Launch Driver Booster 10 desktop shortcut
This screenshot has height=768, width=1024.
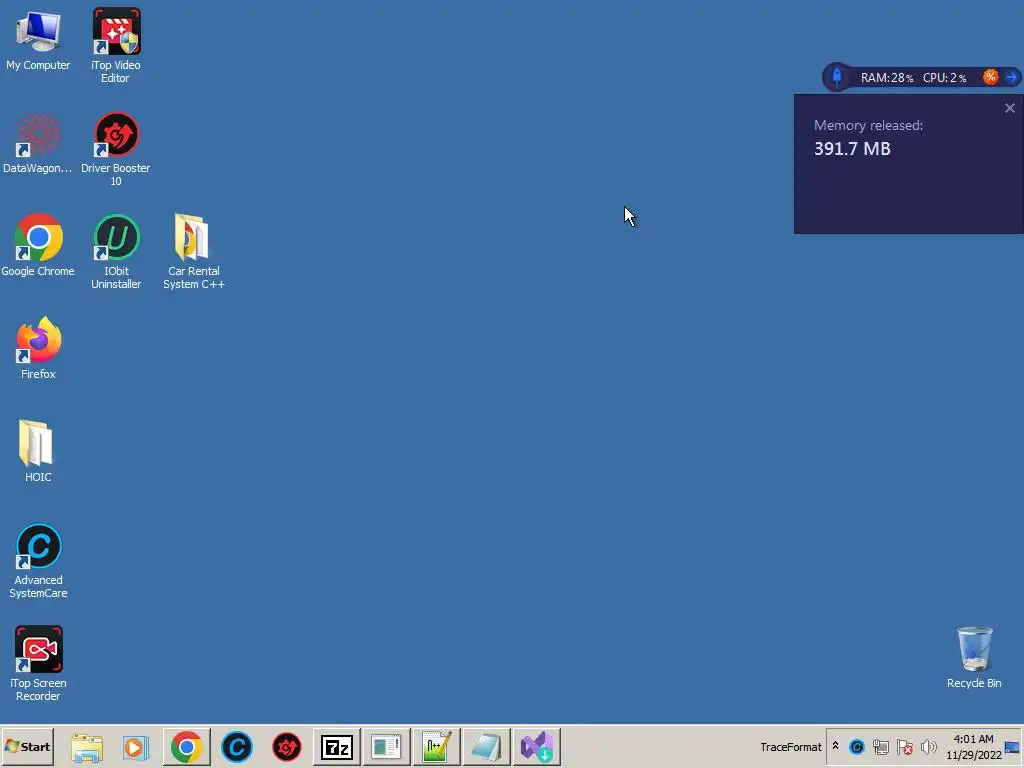(x=116, y=148)
